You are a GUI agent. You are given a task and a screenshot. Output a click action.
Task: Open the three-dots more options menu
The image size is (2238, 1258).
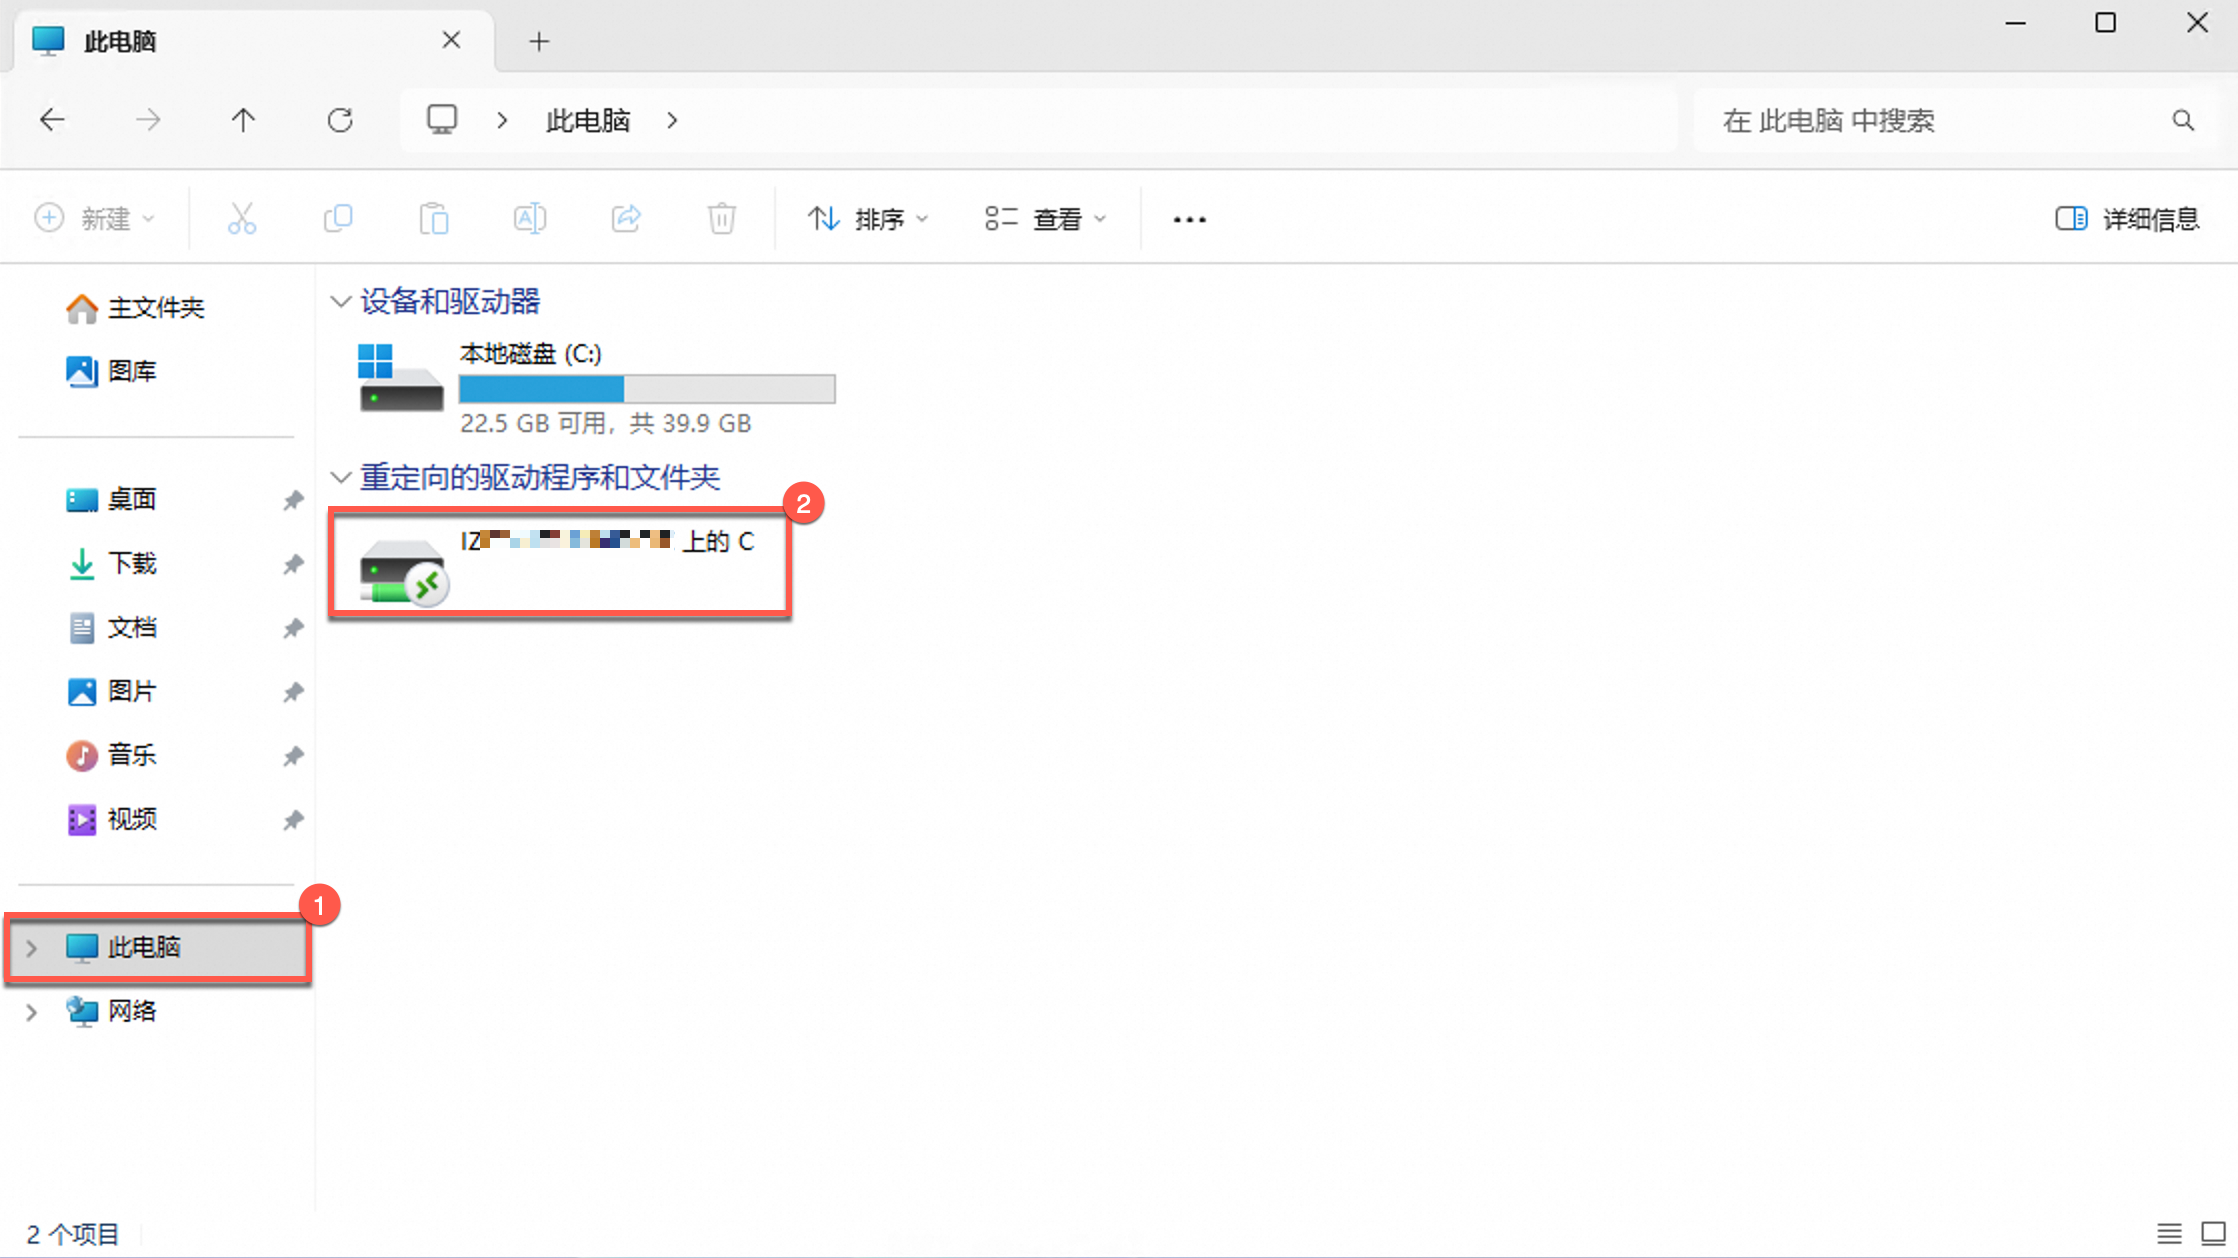tap(1189, 219)
